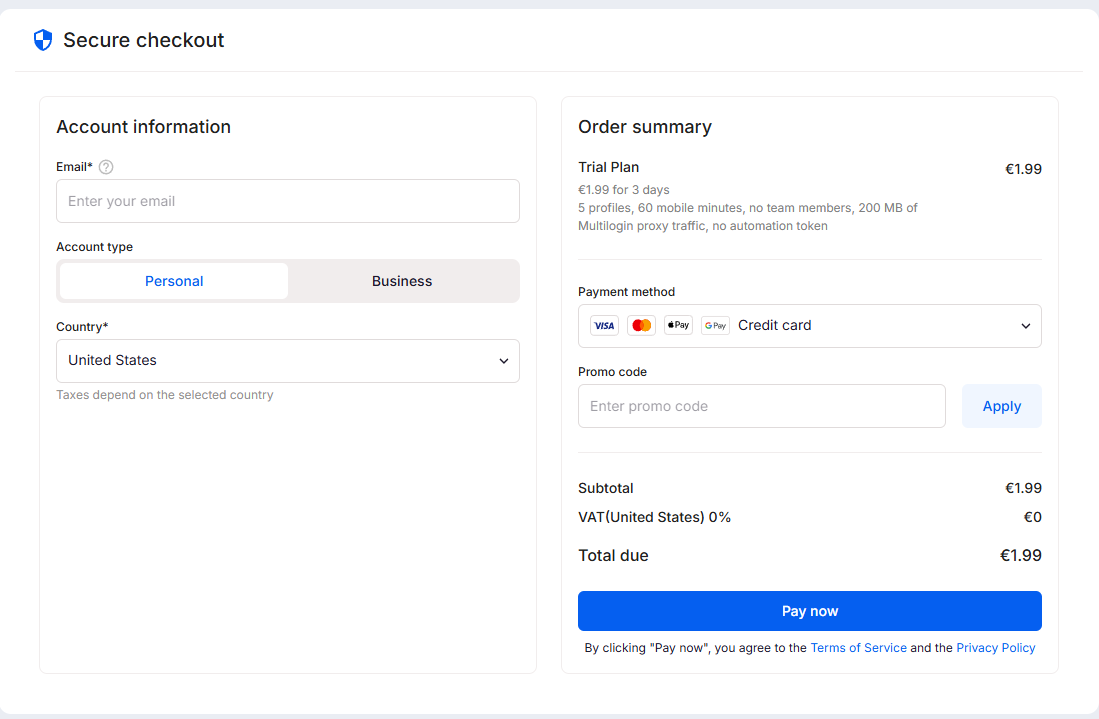Select the Order summary section header
This screenshot has height=719, width=1099.
coord(645,127)
